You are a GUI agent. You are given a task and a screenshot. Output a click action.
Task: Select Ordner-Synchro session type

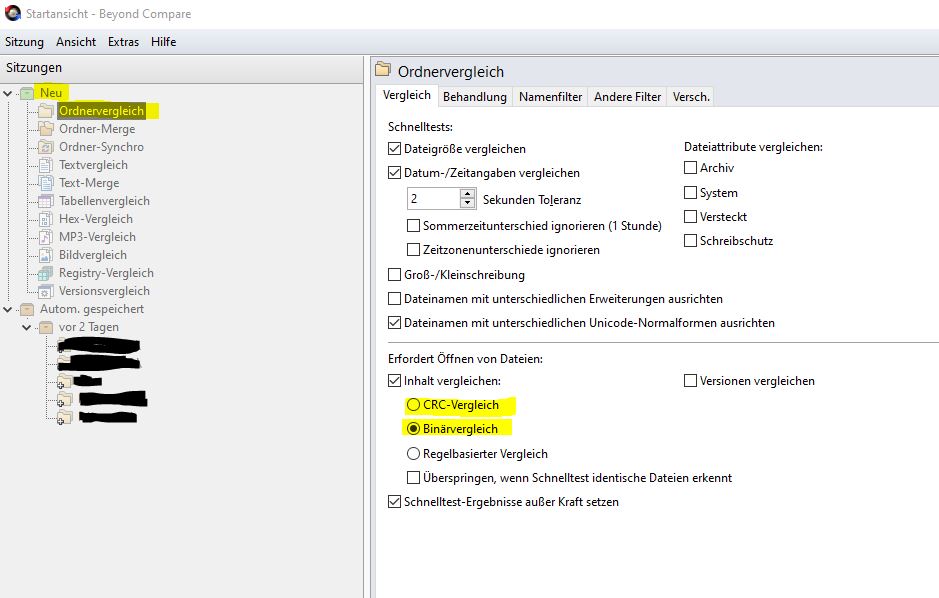pyautogui.click(x=101, y=147)
